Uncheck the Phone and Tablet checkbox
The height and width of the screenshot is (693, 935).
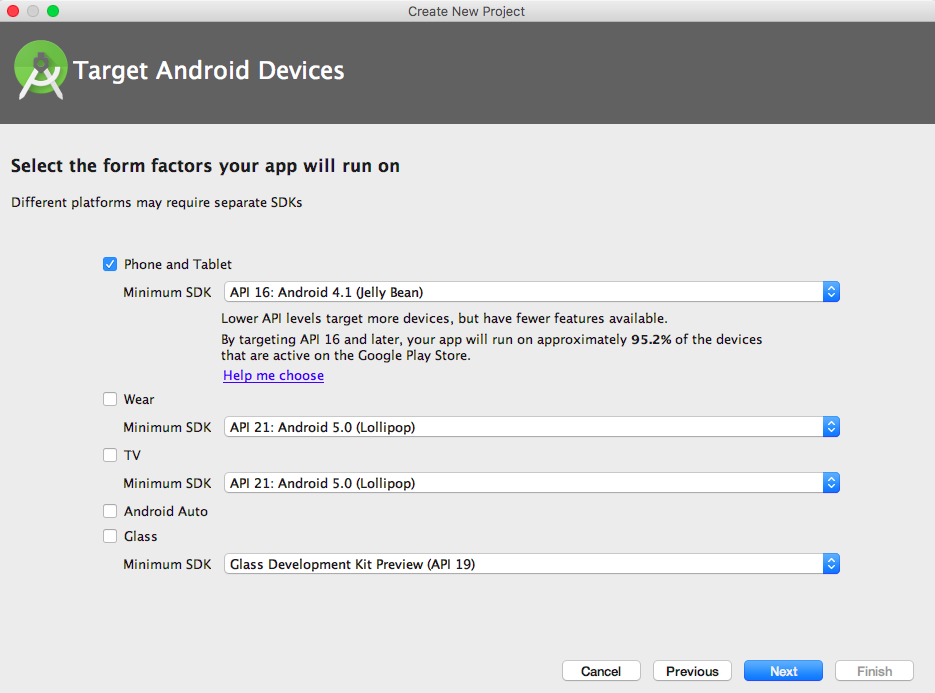click(x=110, y=264)
